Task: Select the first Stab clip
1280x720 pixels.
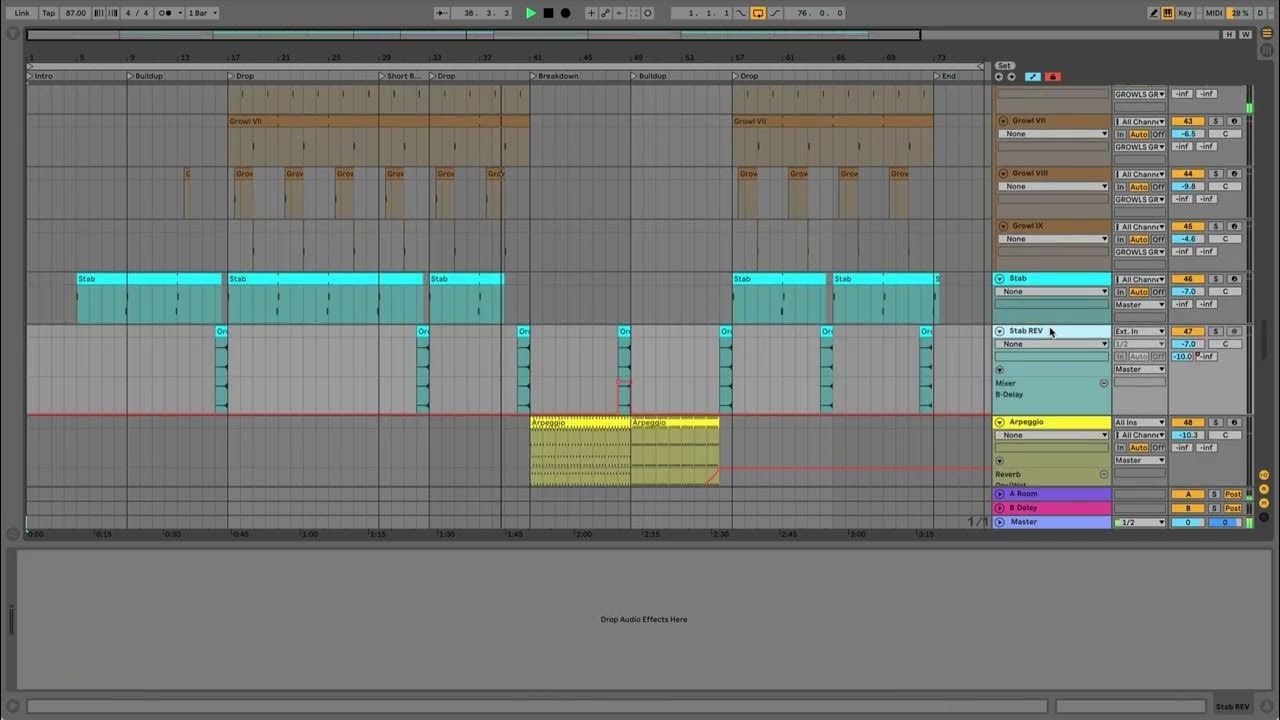Action: tap(149, 279)
